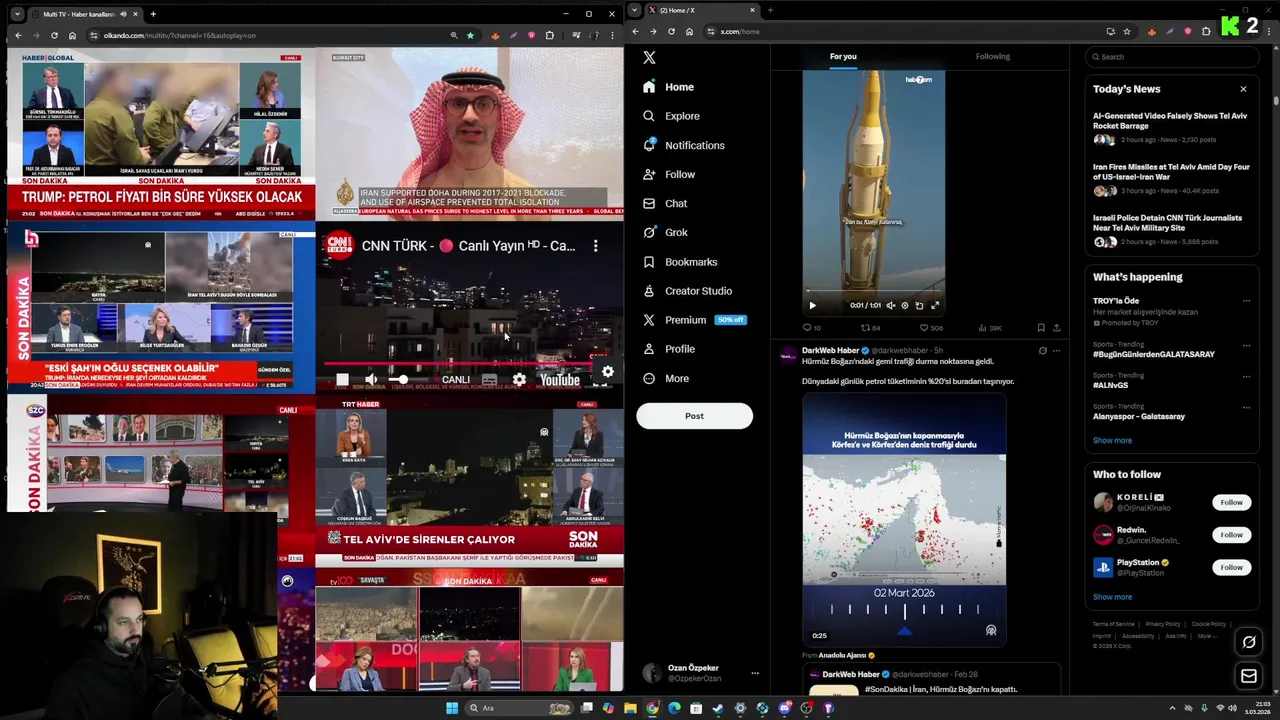Viewport: 1280px width, 720px height.
Task: Open options for TROY'la Öde promoted trend
Action: click(x=1246, y=301)
